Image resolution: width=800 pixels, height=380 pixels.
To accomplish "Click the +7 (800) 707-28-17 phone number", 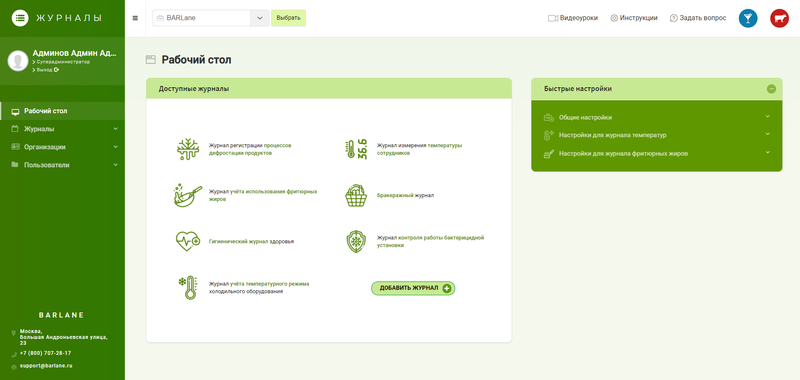I will 45,353.
